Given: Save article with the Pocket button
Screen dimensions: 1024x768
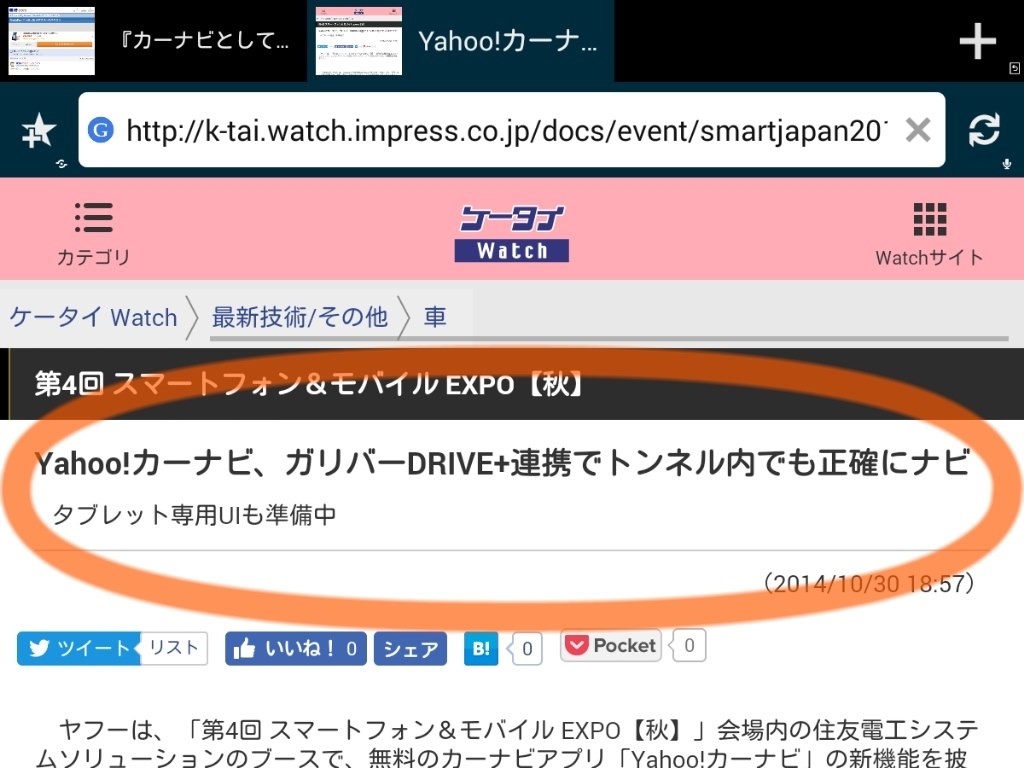Looking at the screenshot, I should pyautogui.click(x=611, y=645).
